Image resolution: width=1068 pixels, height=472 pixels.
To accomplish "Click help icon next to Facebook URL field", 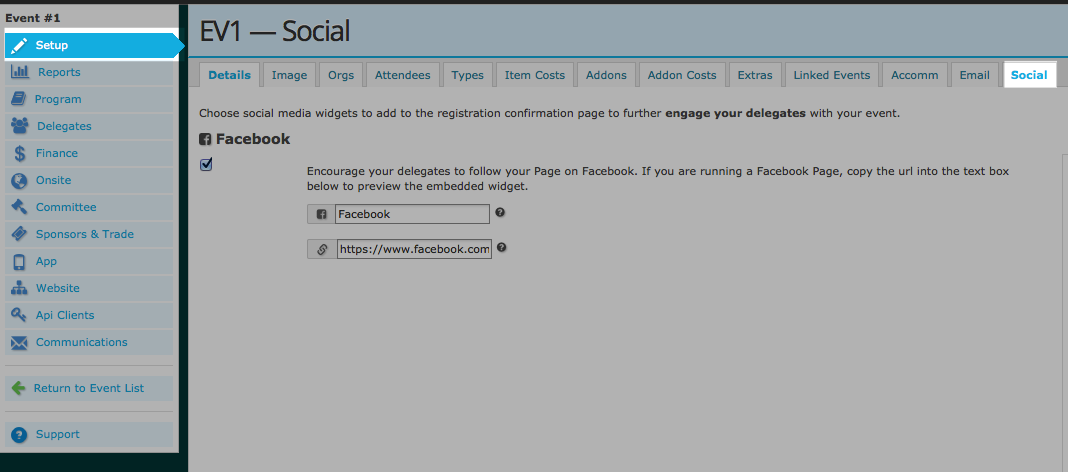I will [x=501, y=247].
